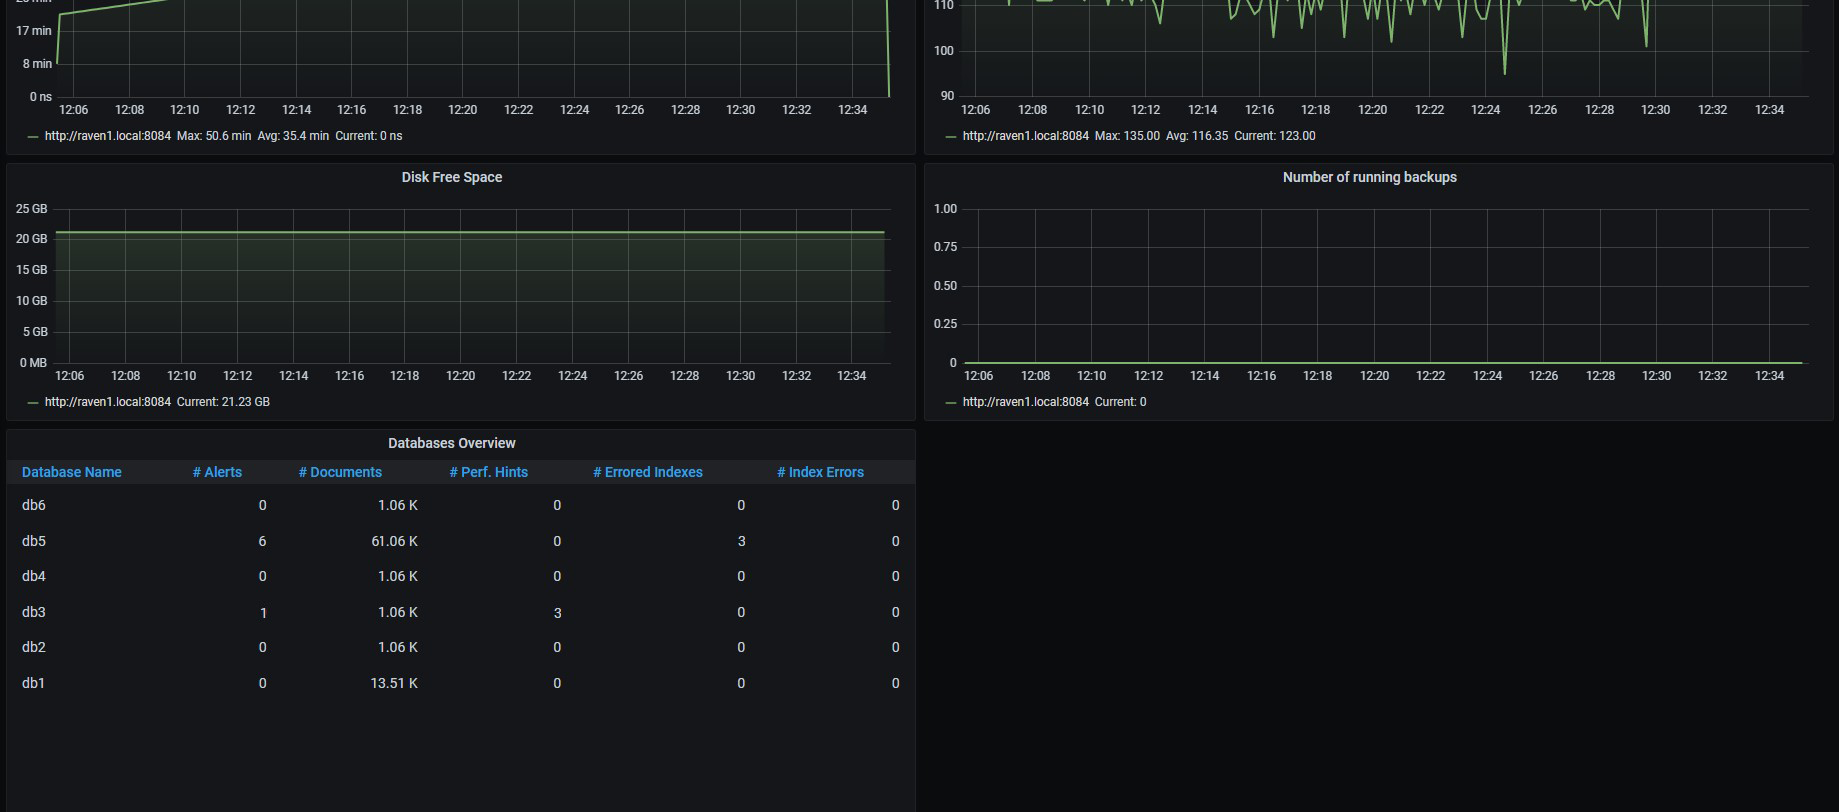Select the db3 database name cell
Viewport: 1839px width, 812px height.
click(34, 612)
